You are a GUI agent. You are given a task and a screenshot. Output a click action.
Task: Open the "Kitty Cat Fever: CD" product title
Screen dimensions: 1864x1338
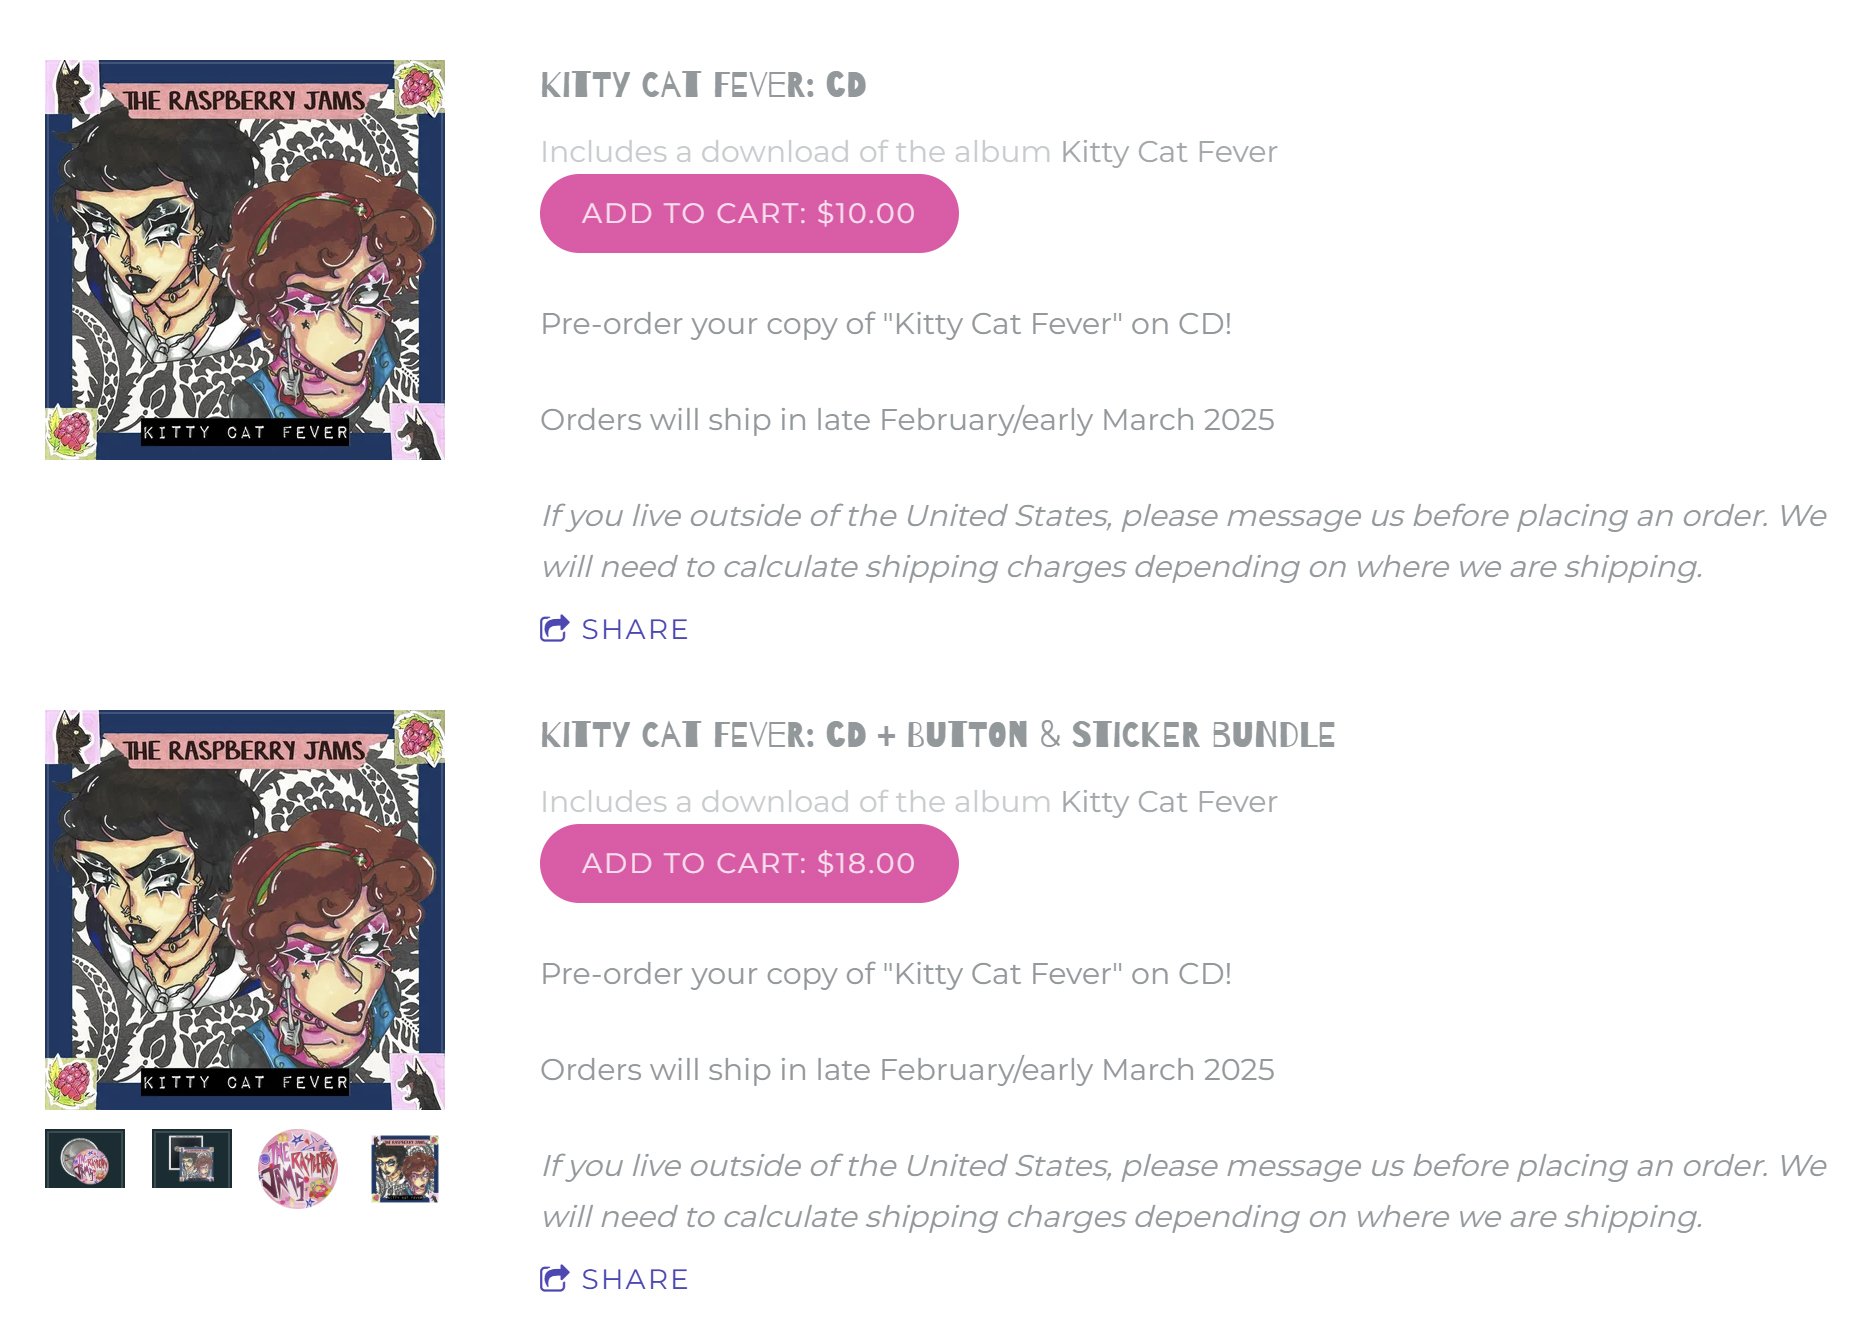[x=703, y=85]
